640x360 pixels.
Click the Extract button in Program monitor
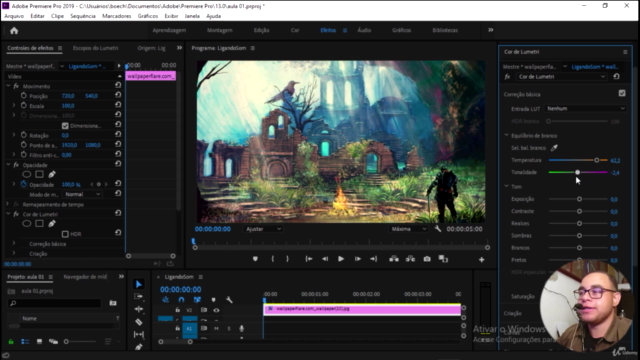[410, 259]
